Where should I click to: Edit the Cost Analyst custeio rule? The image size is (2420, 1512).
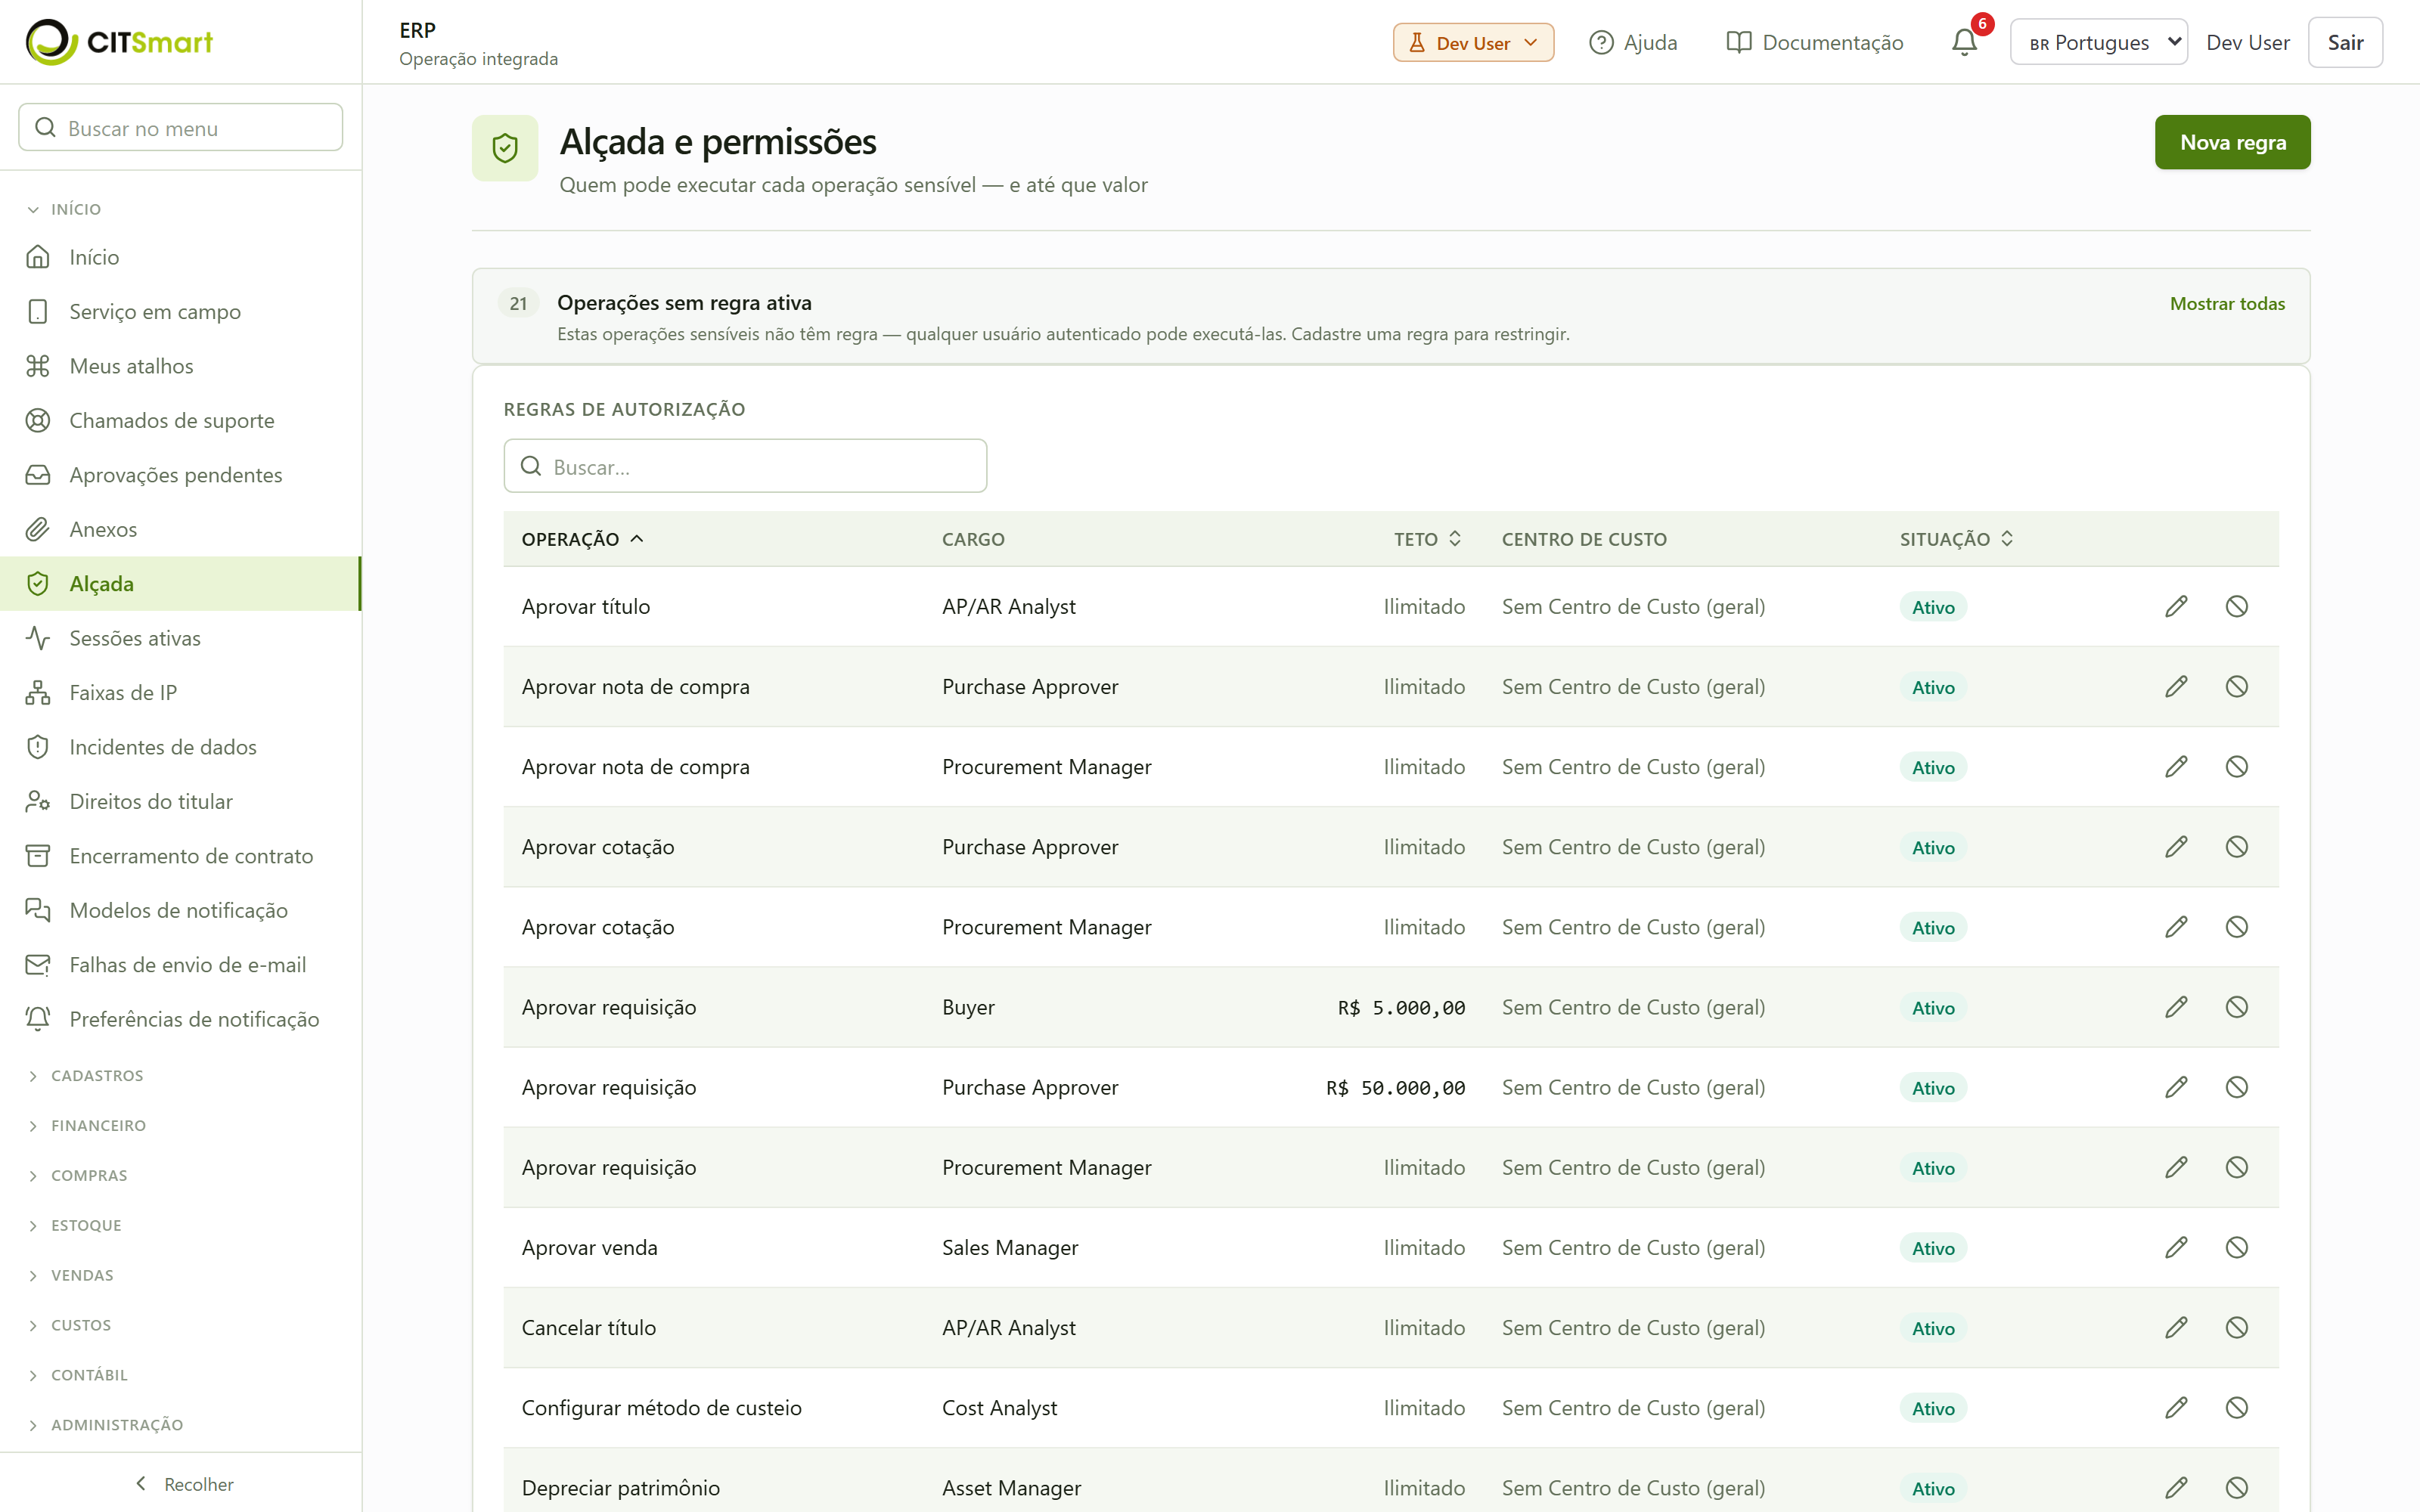(x=2176, y=1408)
